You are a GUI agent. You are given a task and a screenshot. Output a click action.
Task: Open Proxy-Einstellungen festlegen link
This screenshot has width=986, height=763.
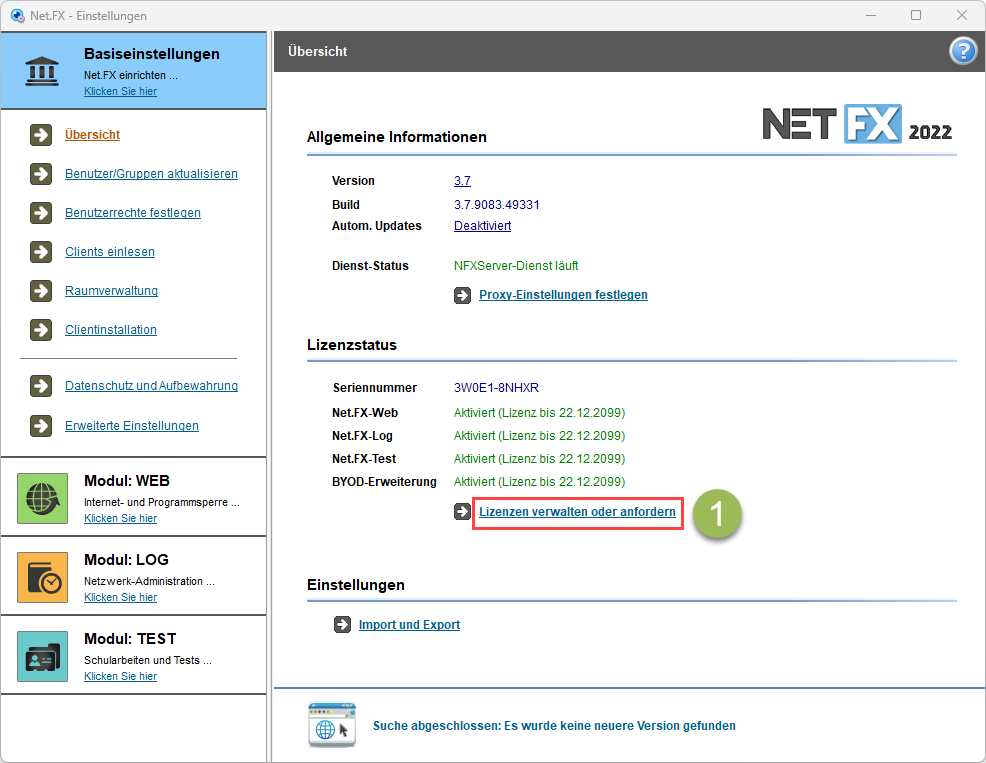[x=563, y=295]
